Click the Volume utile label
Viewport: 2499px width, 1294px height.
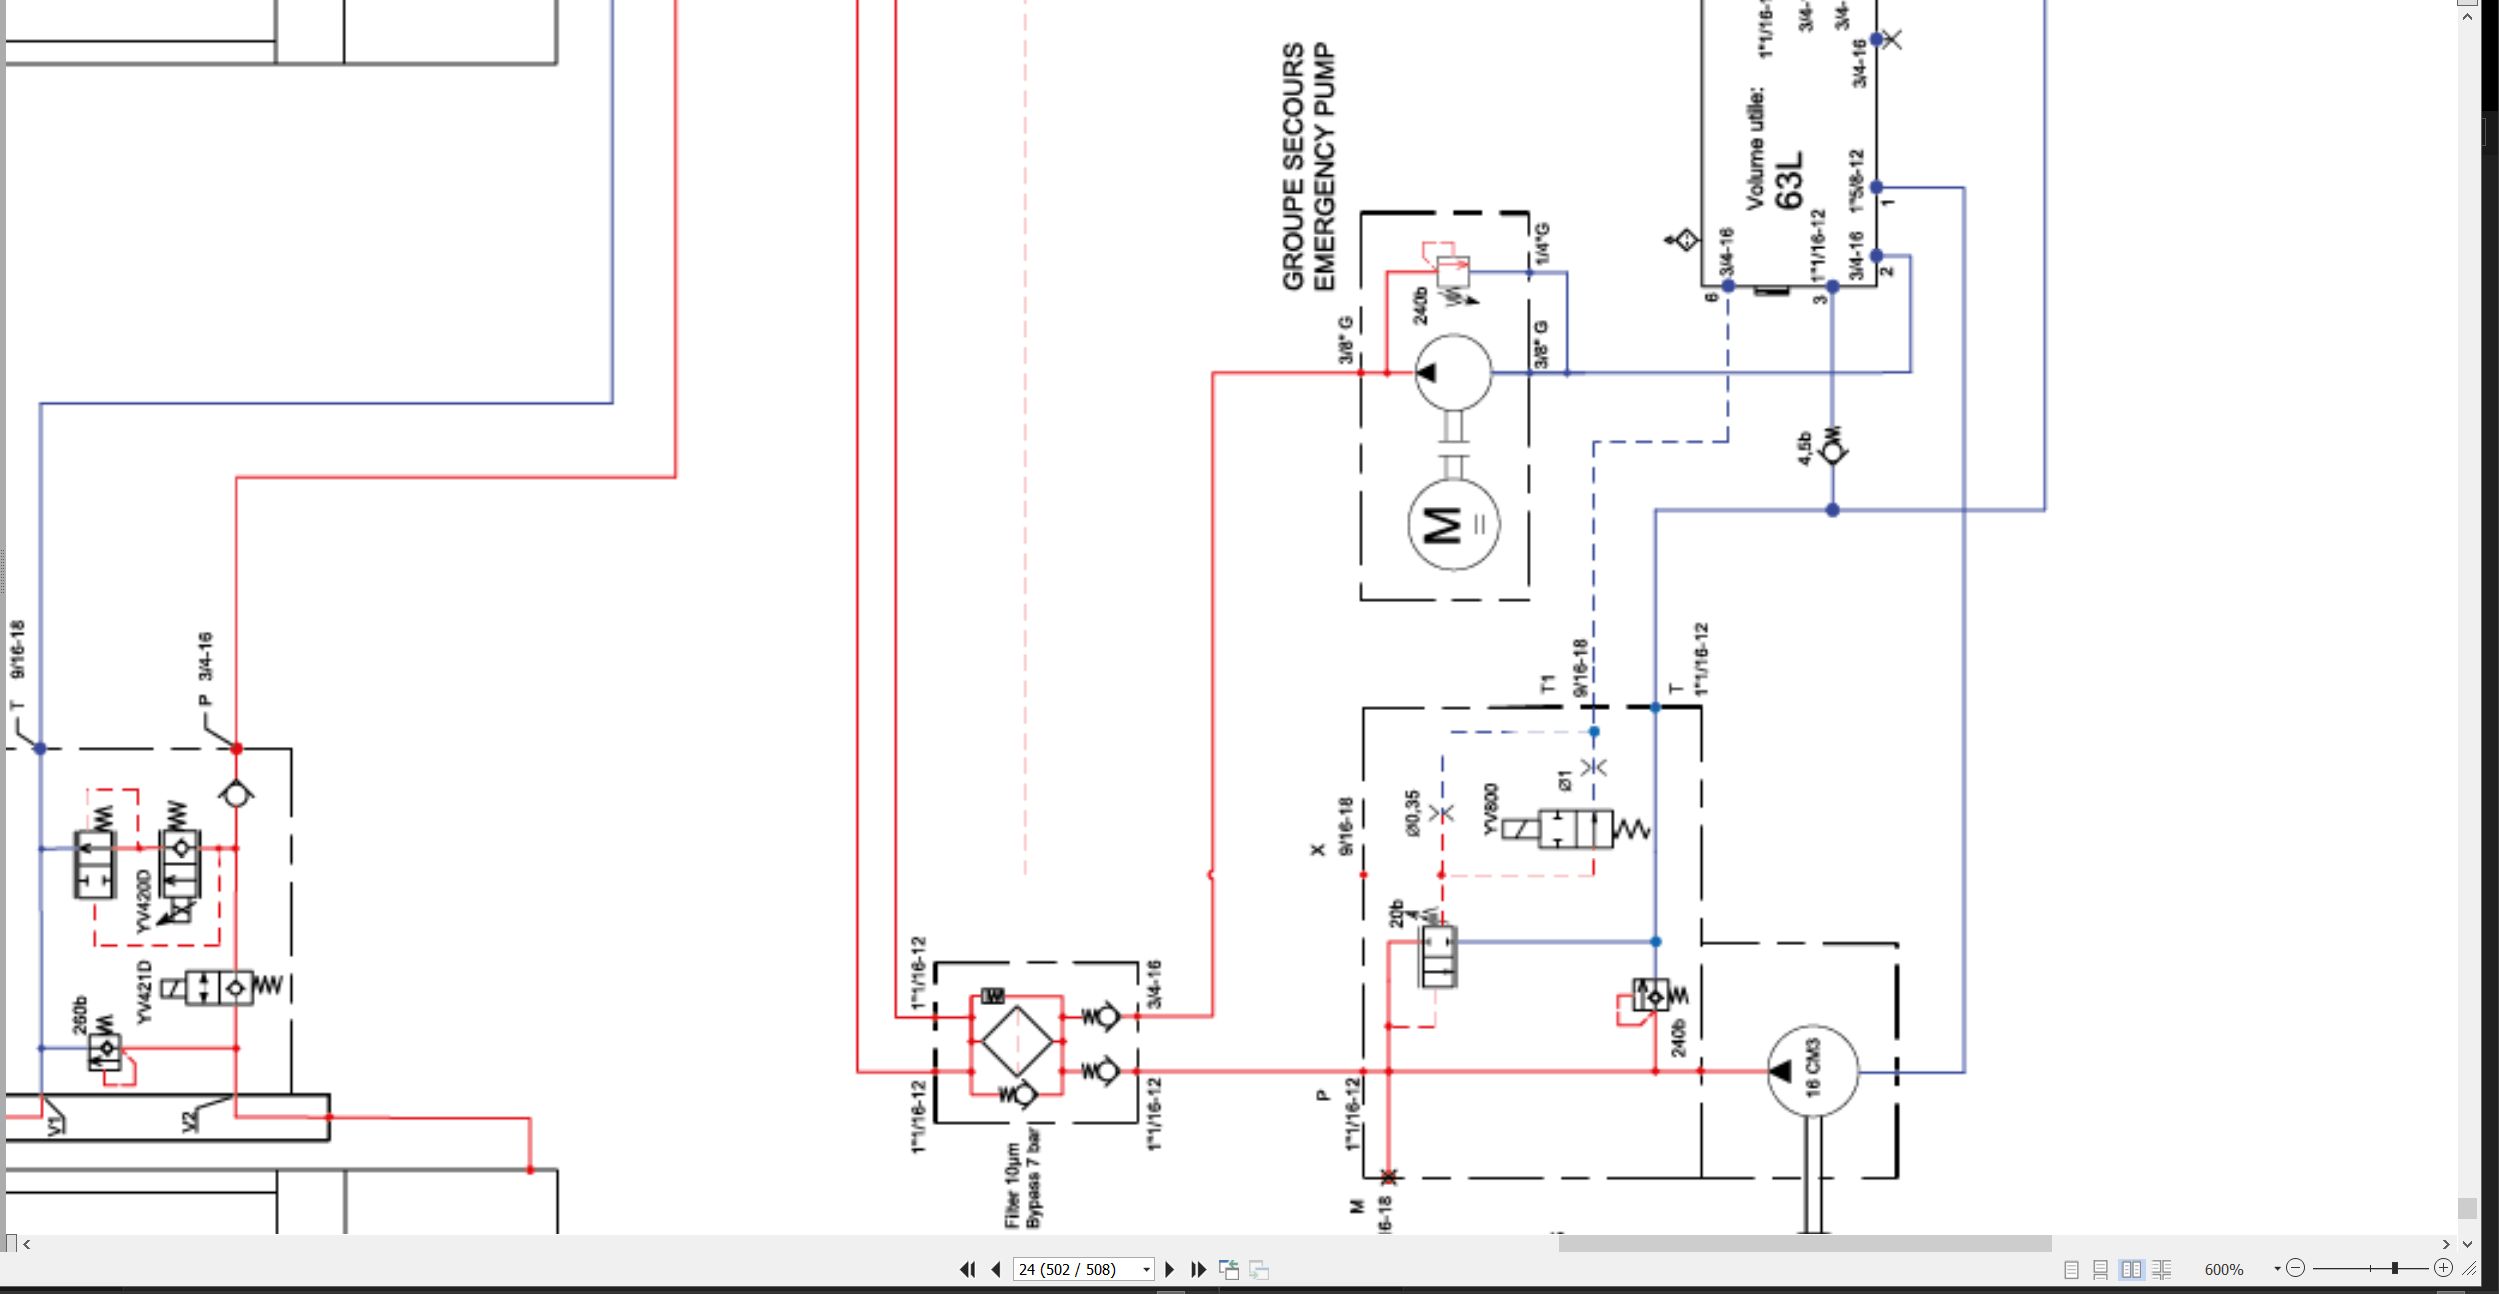coord(1755,149)
